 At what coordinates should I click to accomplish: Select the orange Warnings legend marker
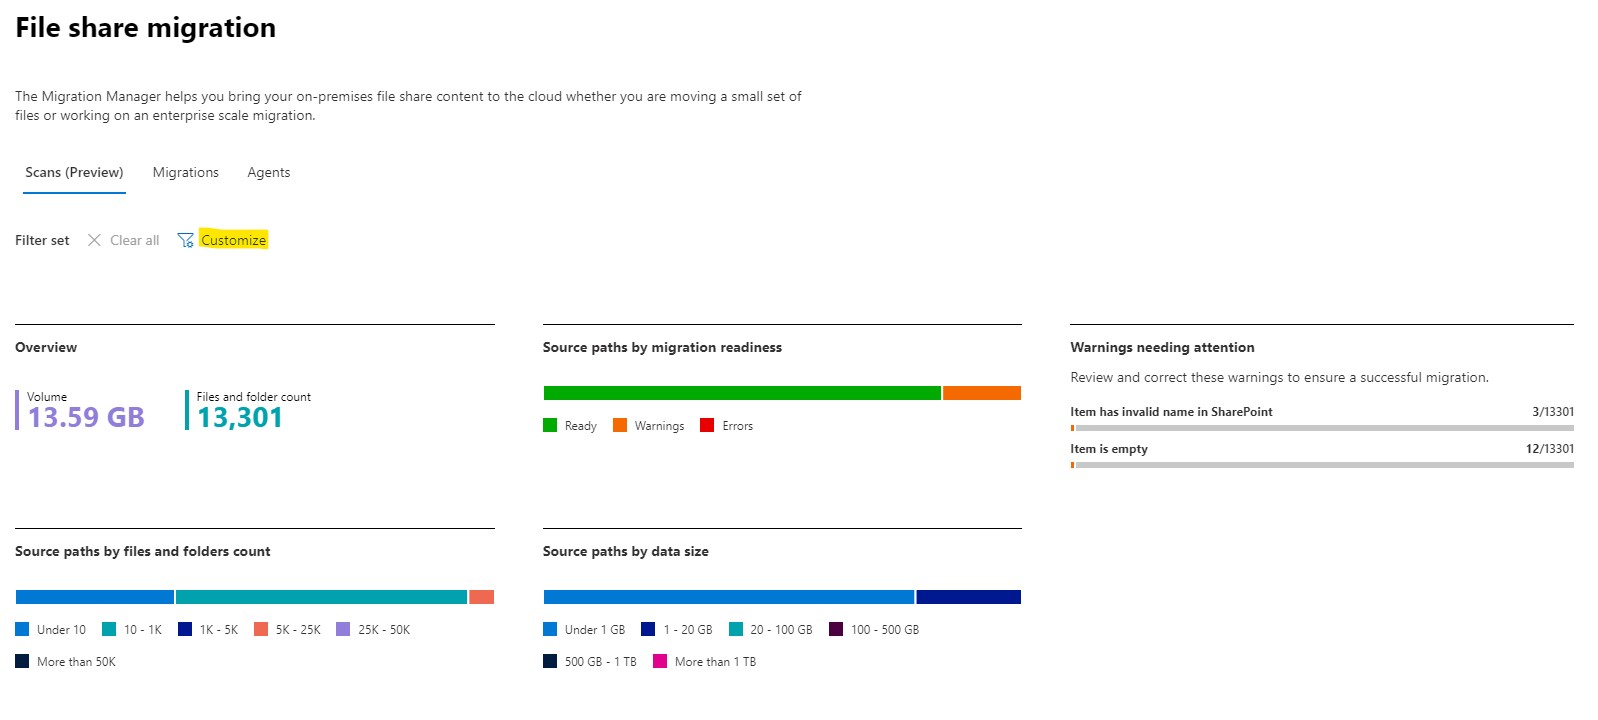pyautogui.click(x=618, y=425)
